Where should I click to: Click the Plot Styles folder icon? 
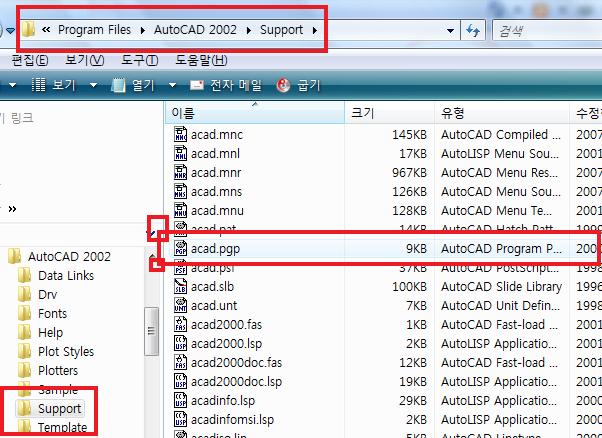(25, 351)
